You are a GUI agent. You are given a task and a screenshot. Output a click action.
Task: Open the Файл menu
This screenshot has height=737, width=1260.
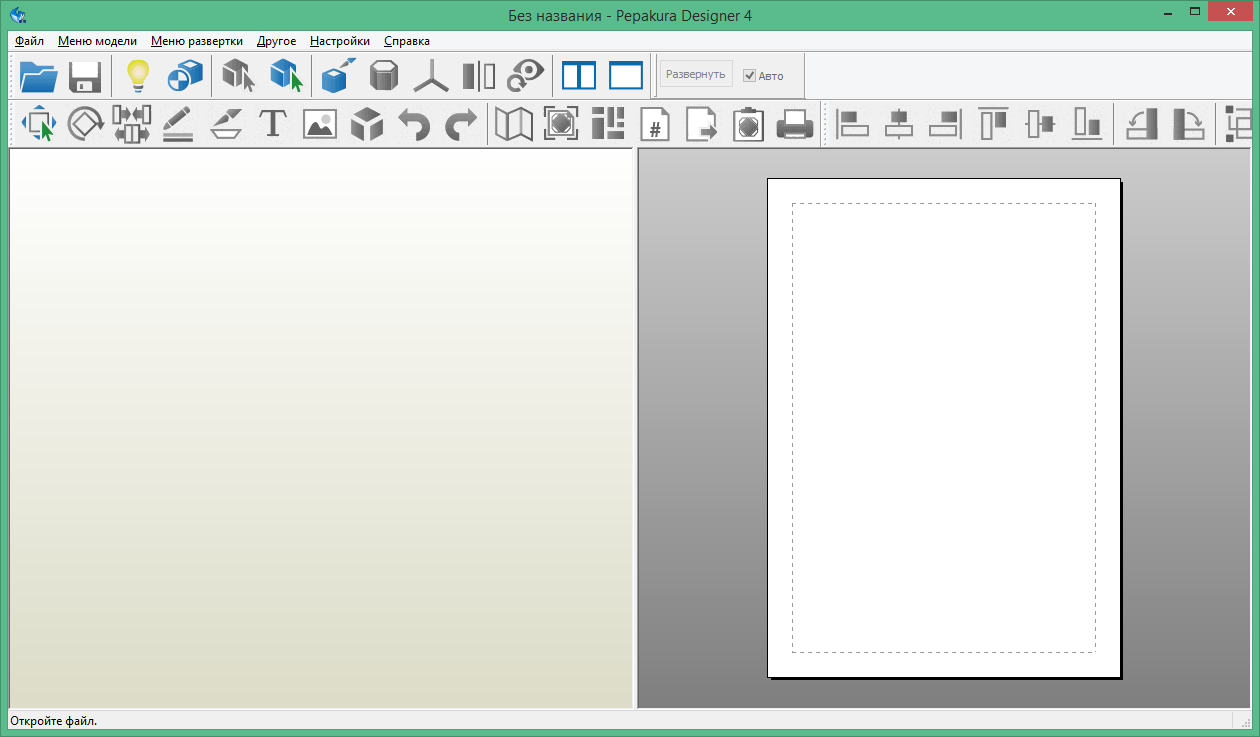29,41
